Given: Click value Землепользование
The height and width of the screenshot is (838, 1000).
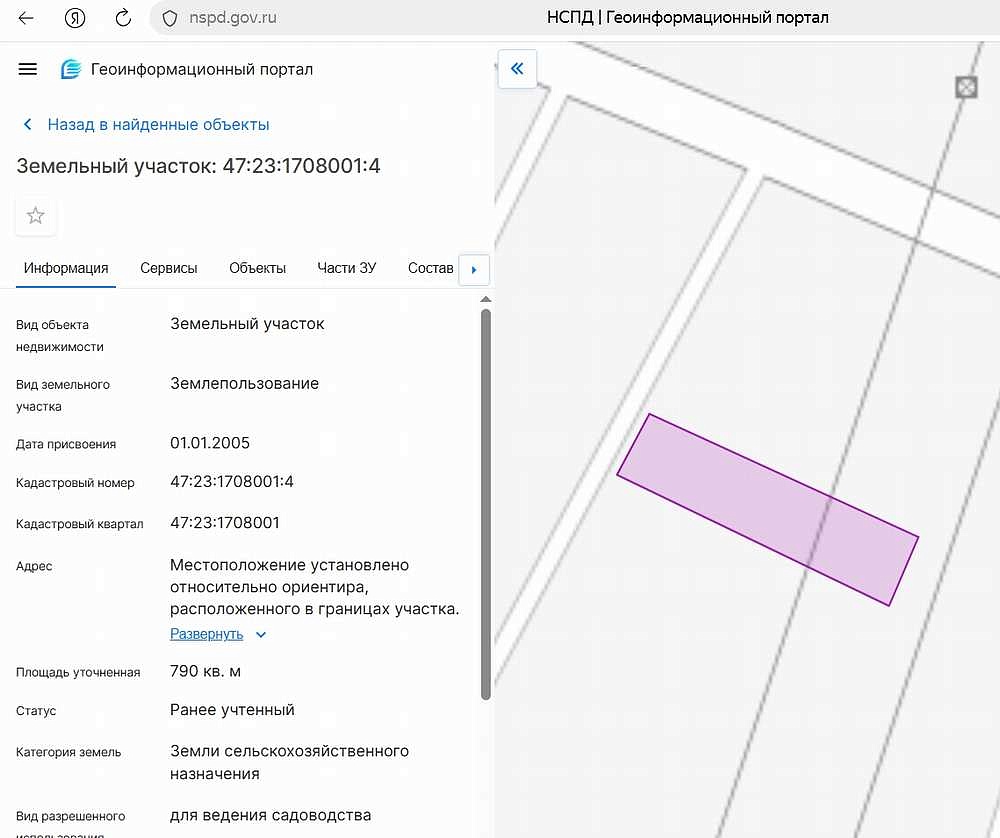Looking at the screenshot, I should point(244,383).
